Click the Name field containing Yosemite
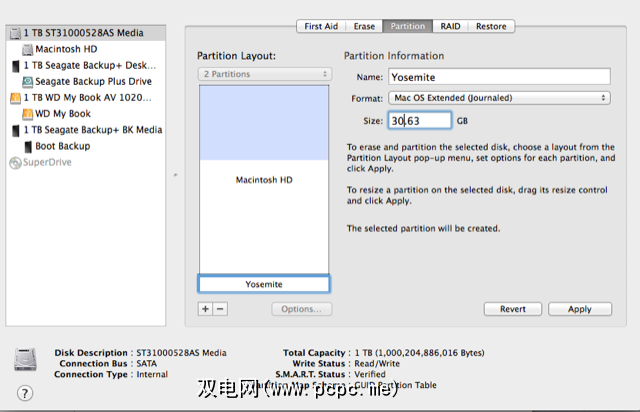Image resolution: width=640 pixels, height=412 pixels. [500, 77]
